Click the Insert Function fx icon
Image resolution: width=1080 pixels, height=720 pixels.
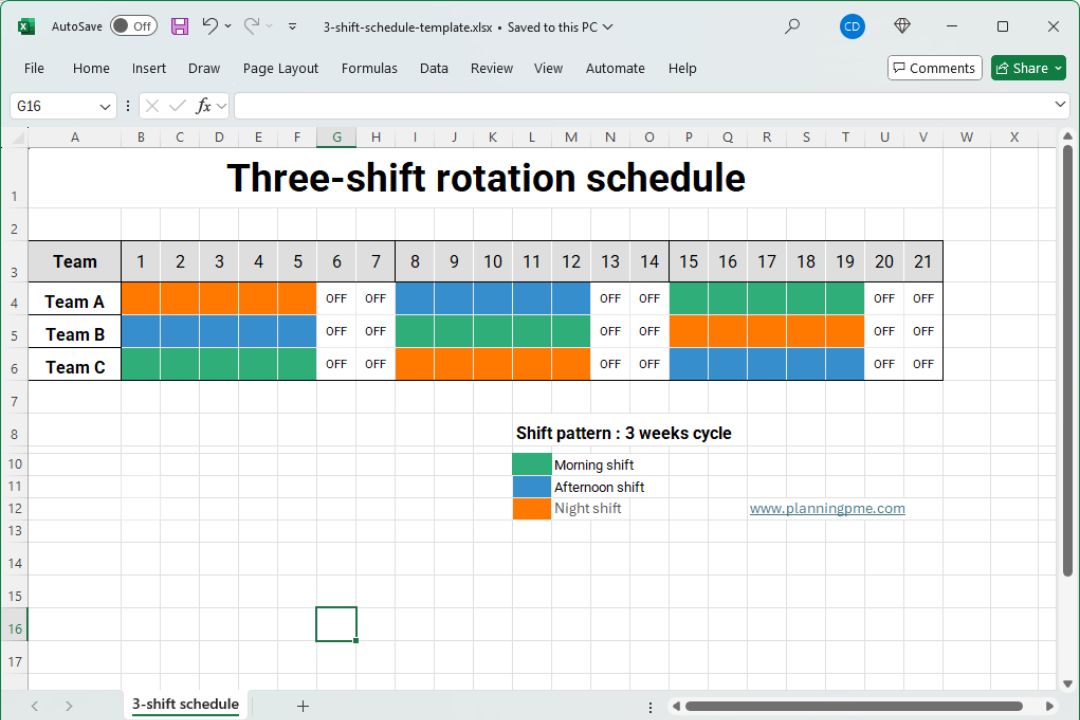pyautogui.click(x=203, y=106)
